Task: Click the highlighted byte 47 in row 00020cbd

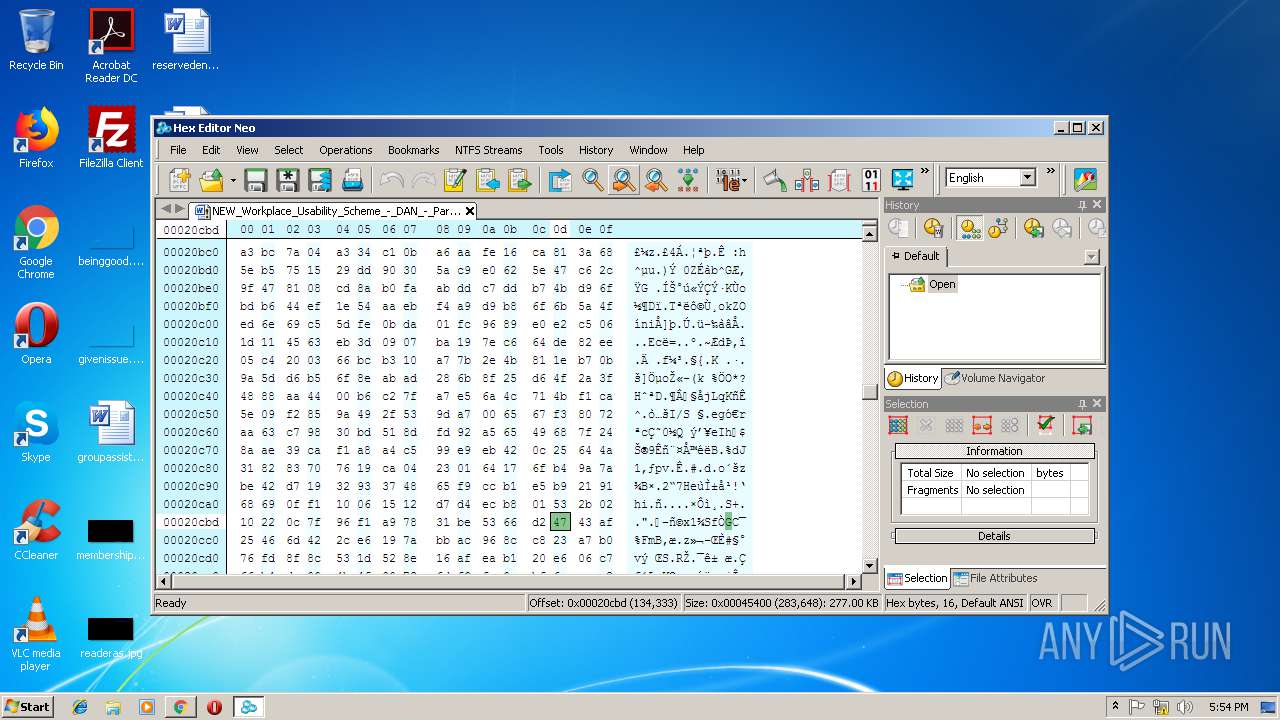Action: coord(560,522)
